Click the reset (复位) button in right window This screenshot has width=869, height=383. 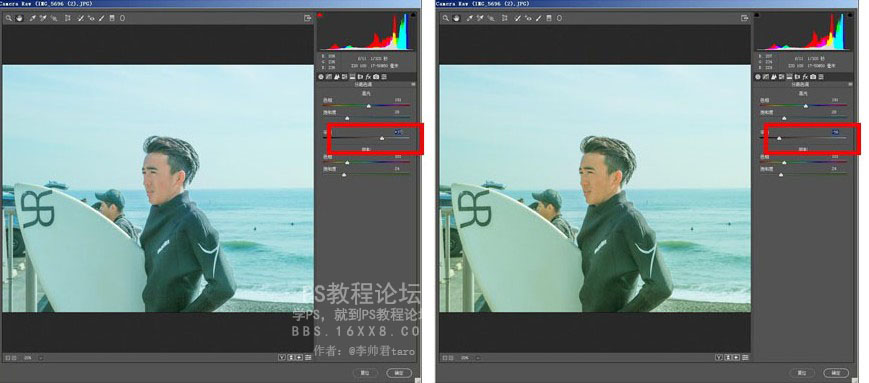(801, 372)
